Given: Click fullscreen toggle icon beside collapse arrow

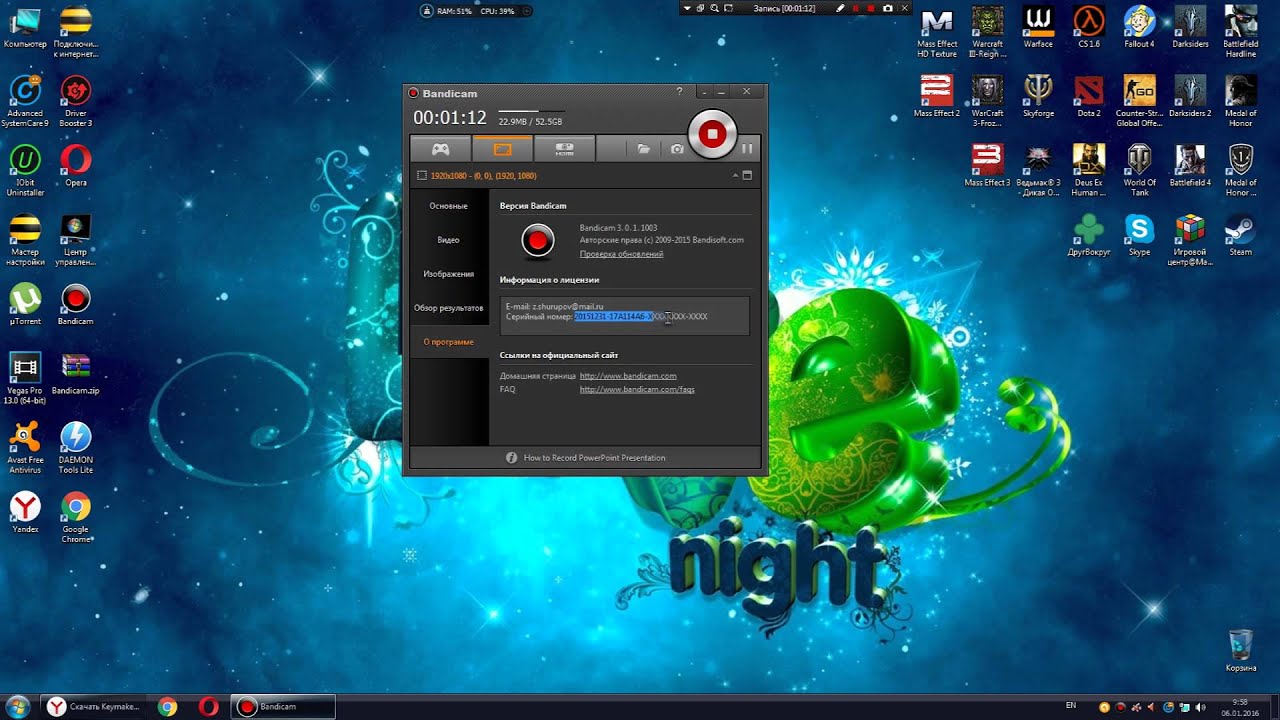Looking at the screenshot, I should (x=747, y=175).
